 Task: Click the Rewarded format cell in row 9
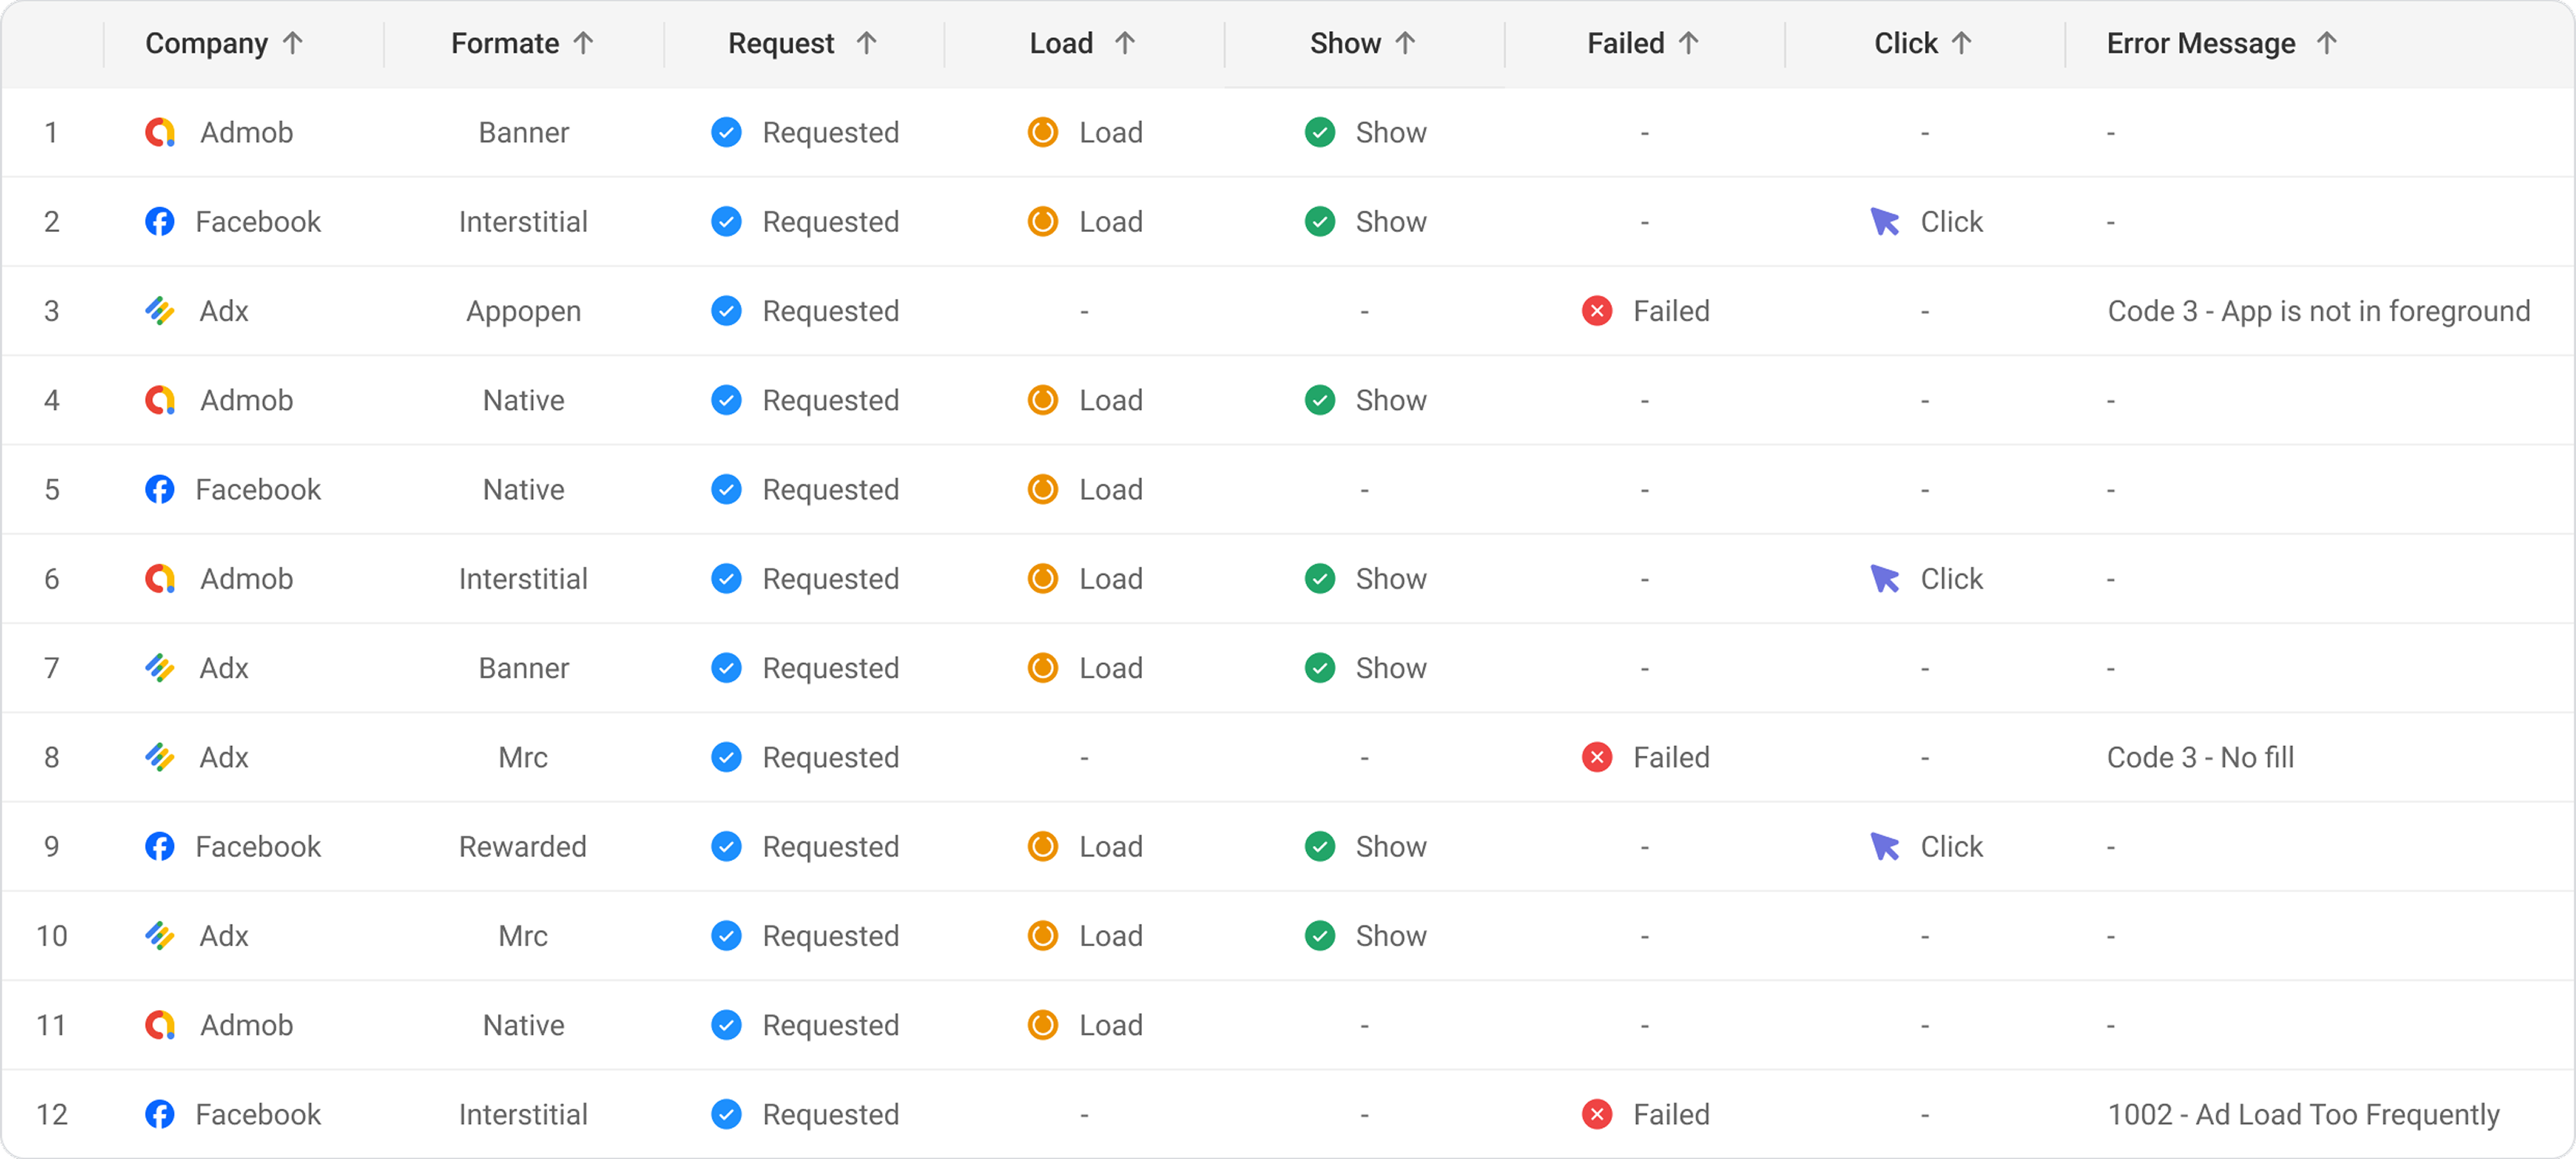[523, 847]
